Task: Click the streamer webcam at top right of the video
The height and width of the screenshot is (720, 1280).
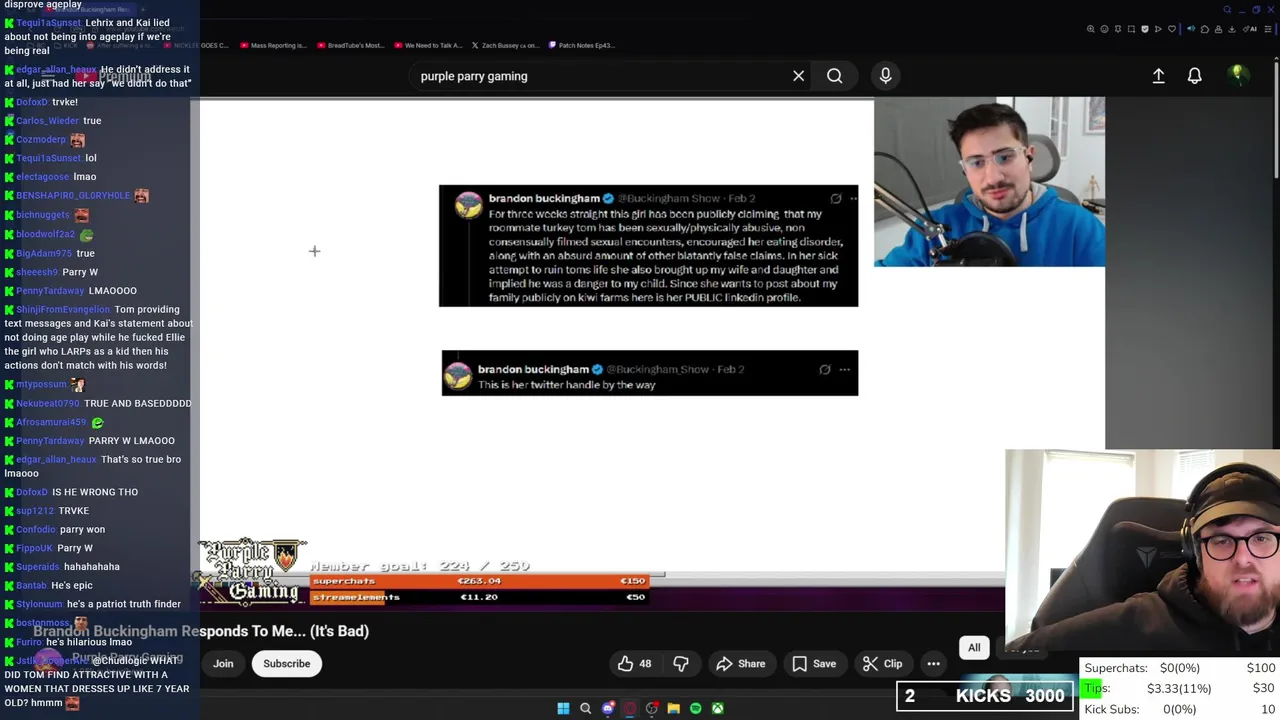Action: click(989, 182)
